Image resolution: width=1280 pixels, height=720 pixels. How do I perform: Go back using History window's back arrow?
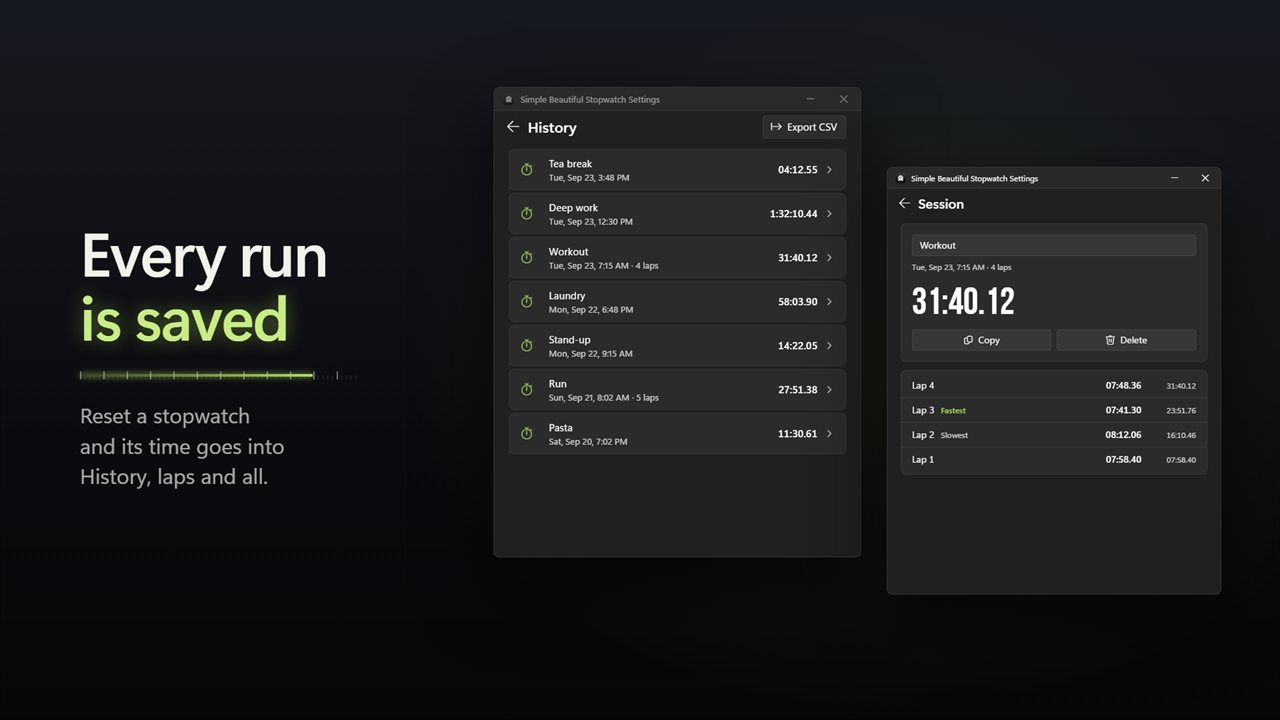tap(513, 127)
